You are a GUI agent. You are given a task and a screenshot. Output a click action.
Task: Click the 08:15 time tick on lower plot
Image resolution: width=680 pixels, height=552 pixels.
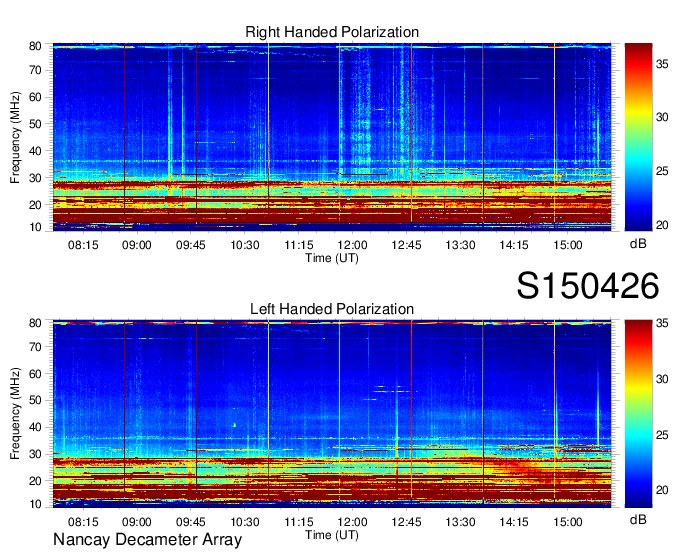pos(83,522)
